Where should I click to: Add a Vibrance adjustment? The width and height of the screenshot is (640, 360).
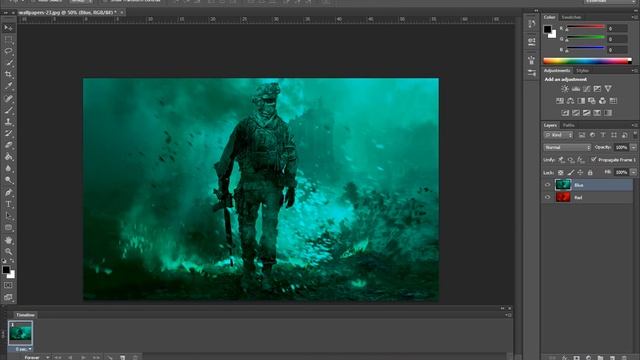[608, 89]
